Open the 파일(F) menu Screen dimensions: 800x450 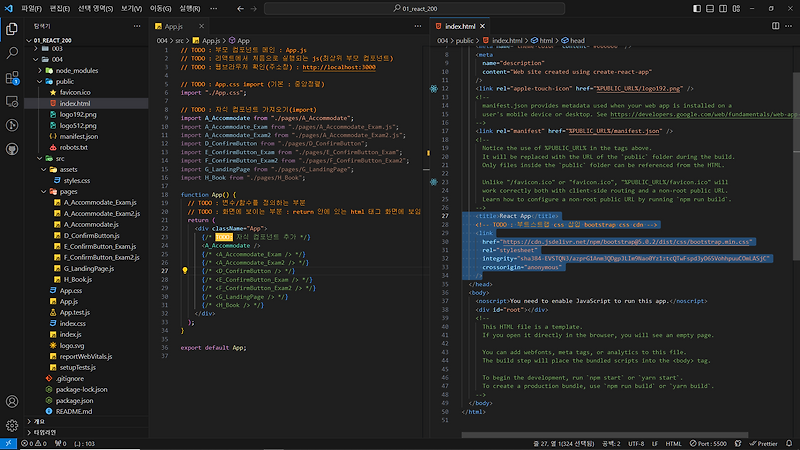[31, 8]
